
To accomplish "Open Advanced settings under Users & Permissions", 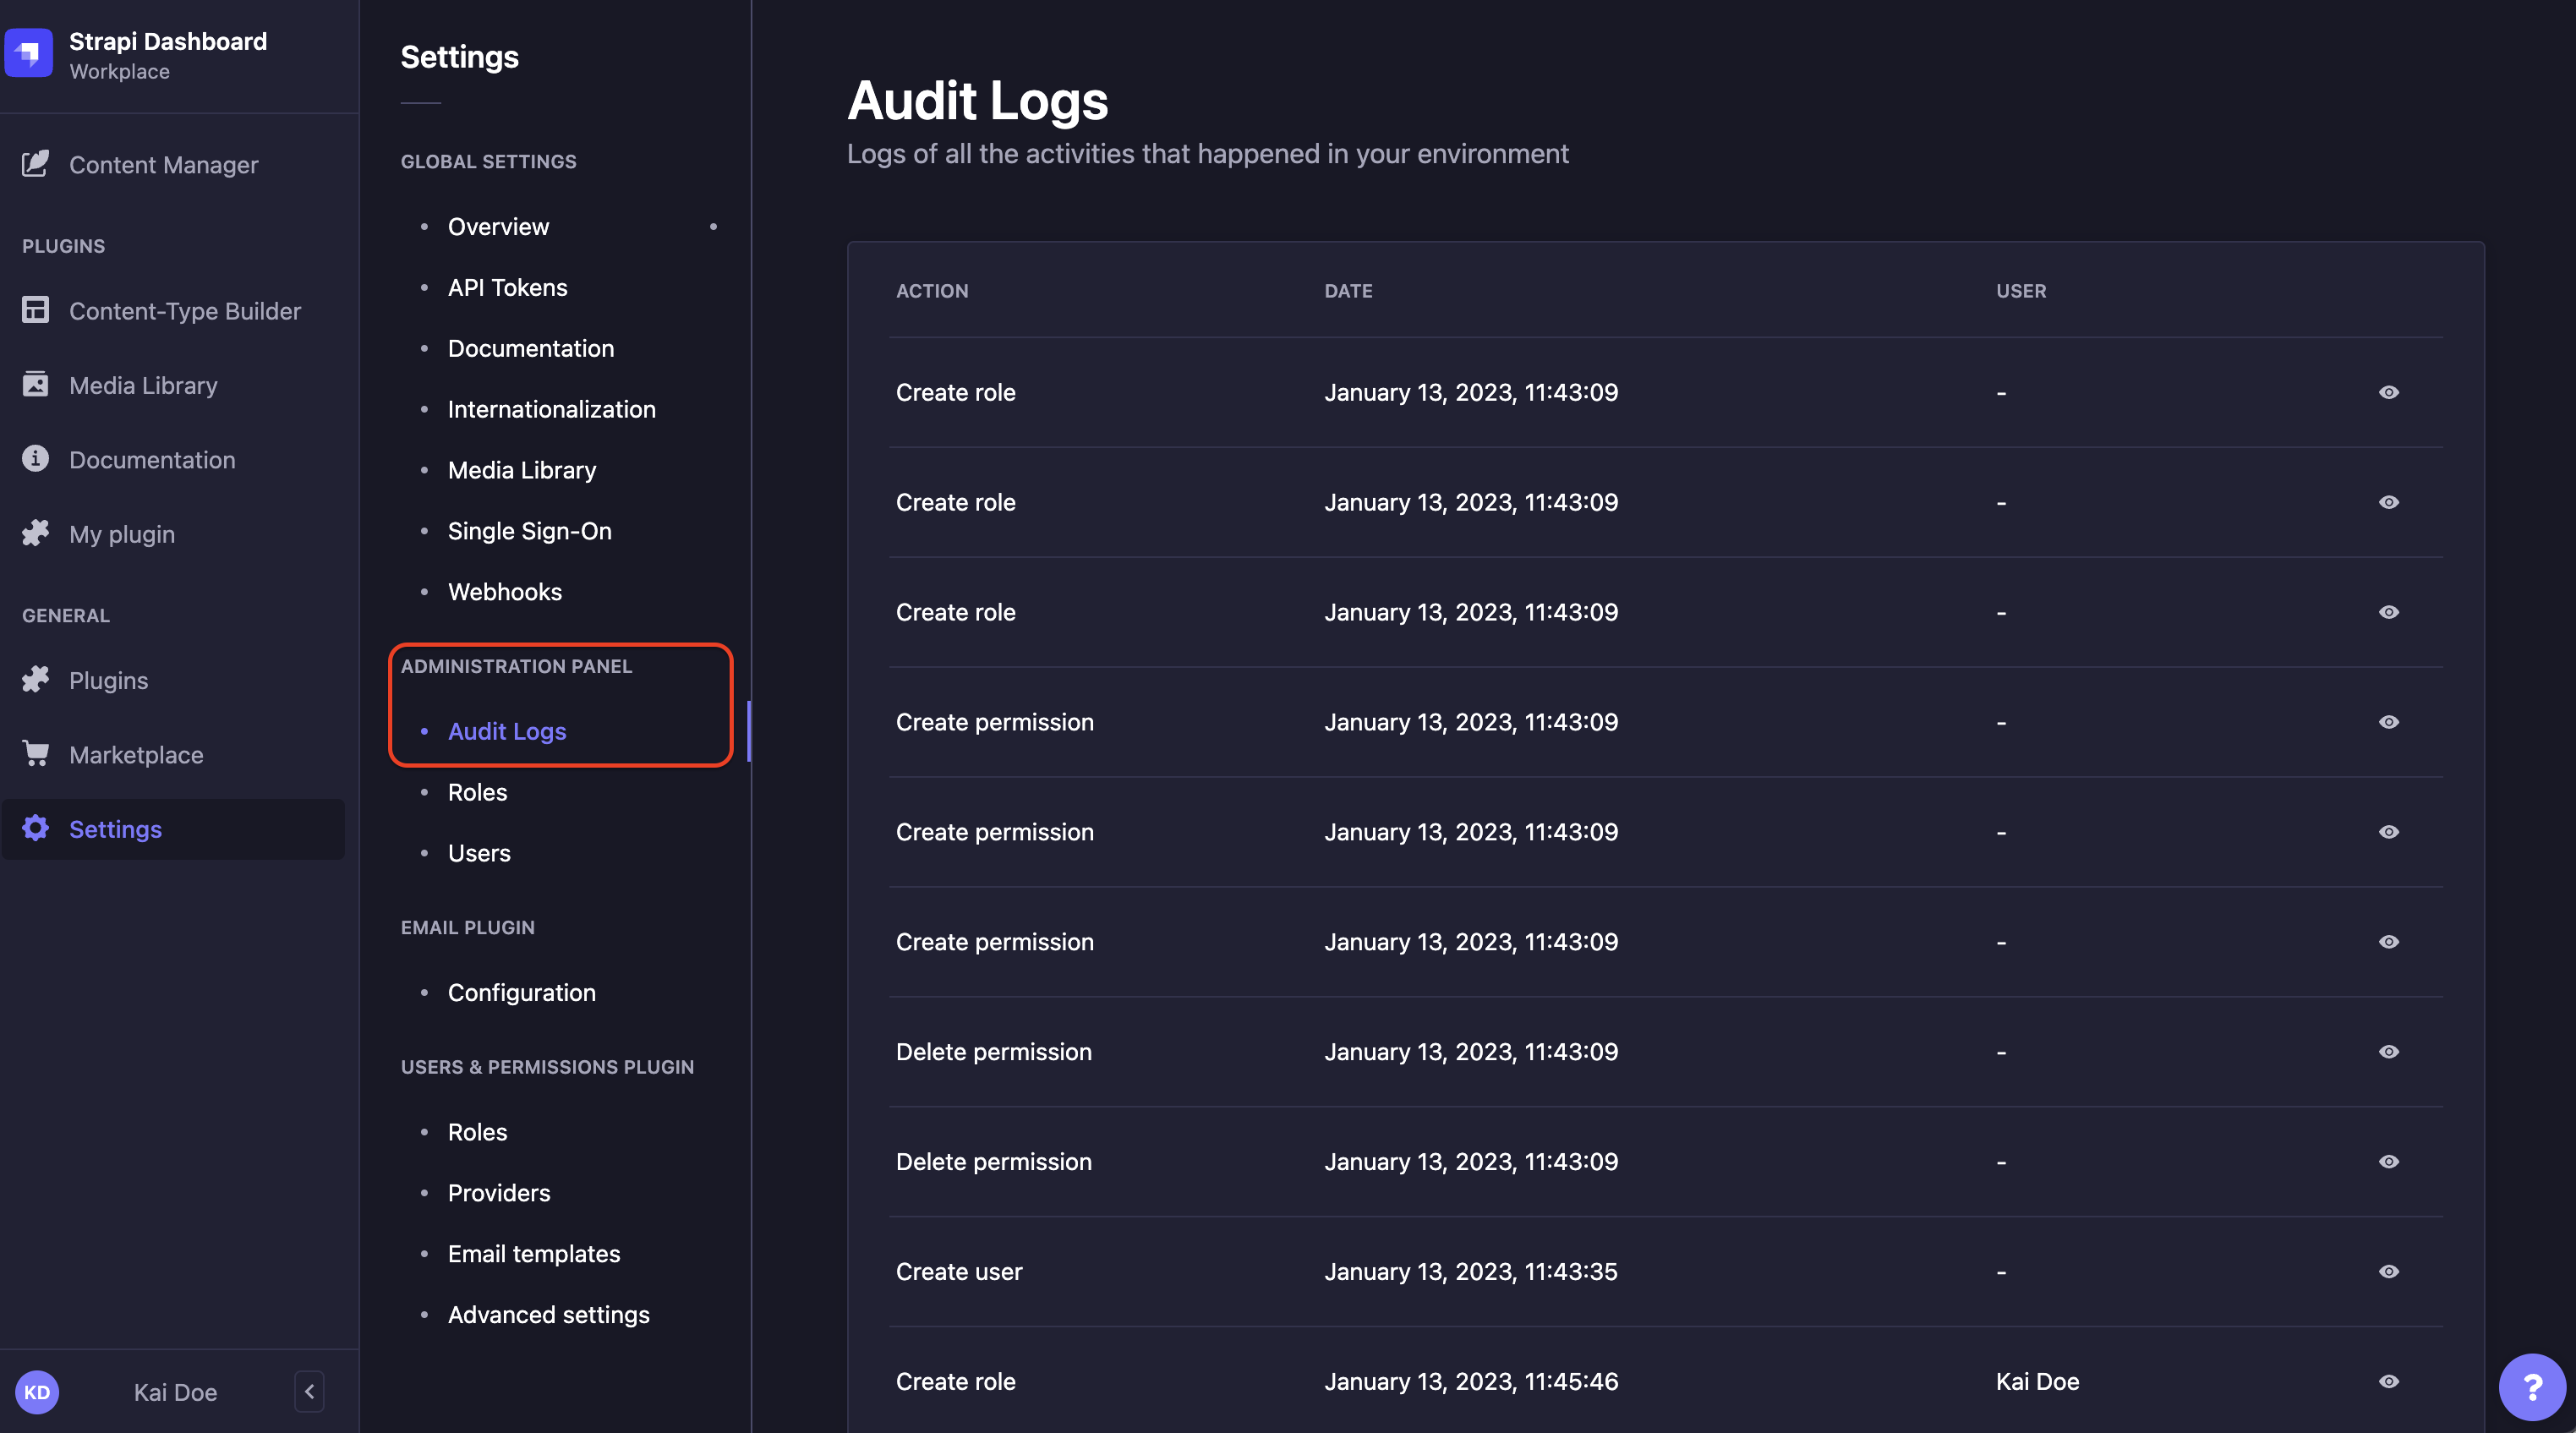I will tap(548, 1314).
